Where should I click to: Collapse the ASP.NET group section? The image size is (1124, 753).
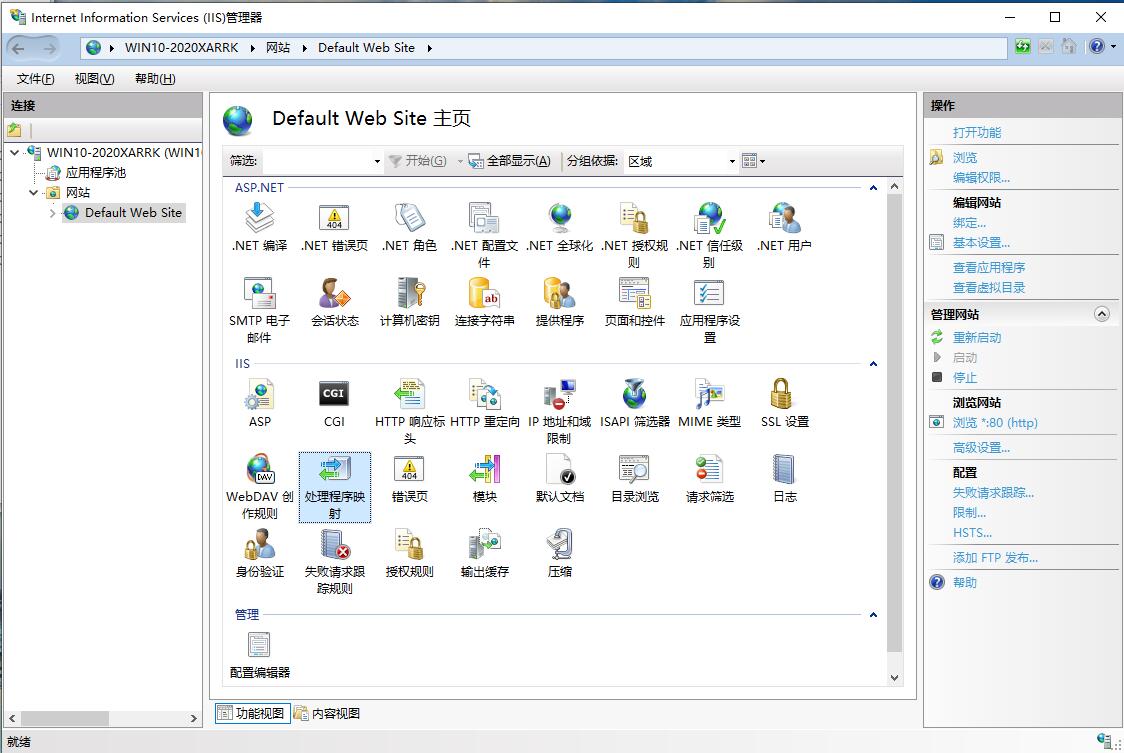coord(873,188)
